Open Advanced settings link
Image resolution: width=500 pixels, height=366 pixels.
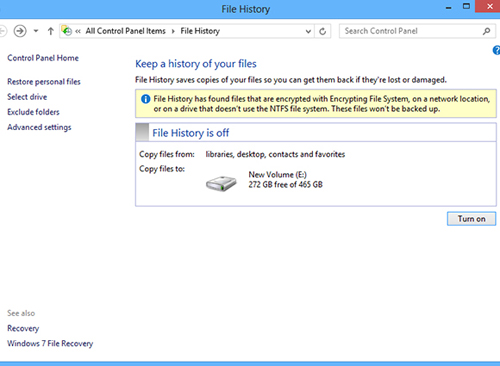click(x=39, y=127)
